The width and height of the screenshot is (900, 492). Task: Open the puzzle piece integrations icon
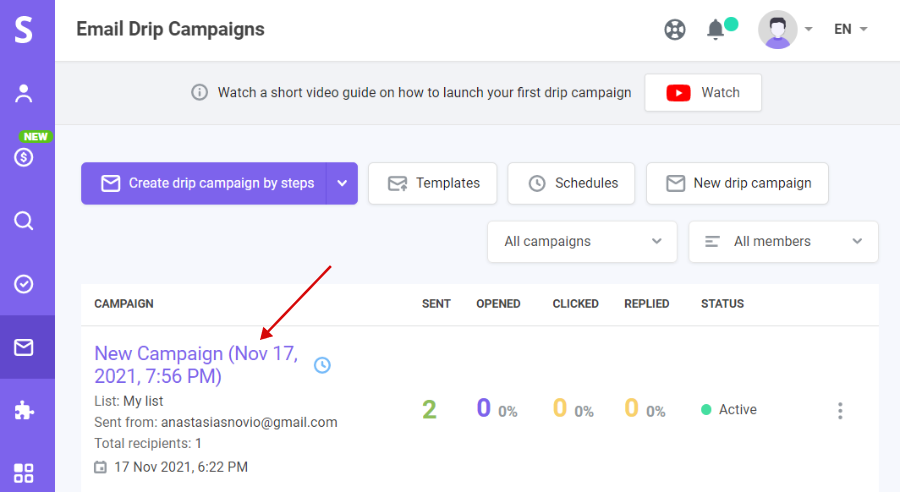pos(24,410)
